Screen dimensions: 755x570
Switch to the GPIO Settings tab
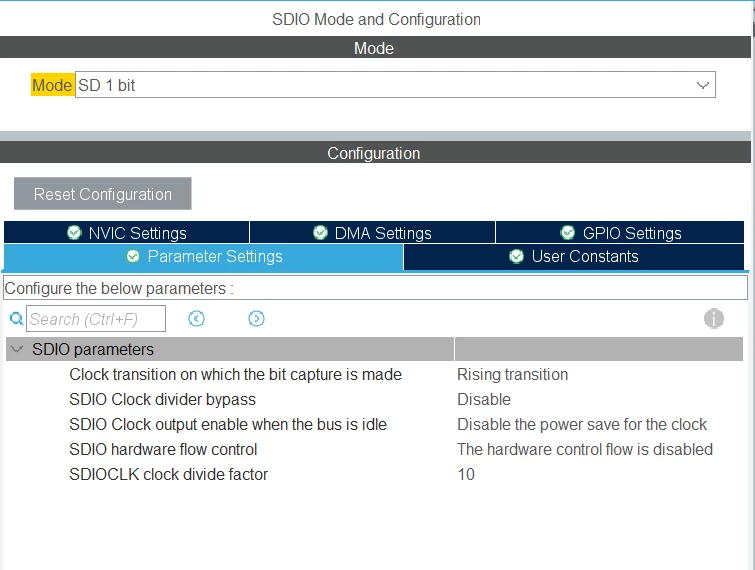[x=620, y=233]
